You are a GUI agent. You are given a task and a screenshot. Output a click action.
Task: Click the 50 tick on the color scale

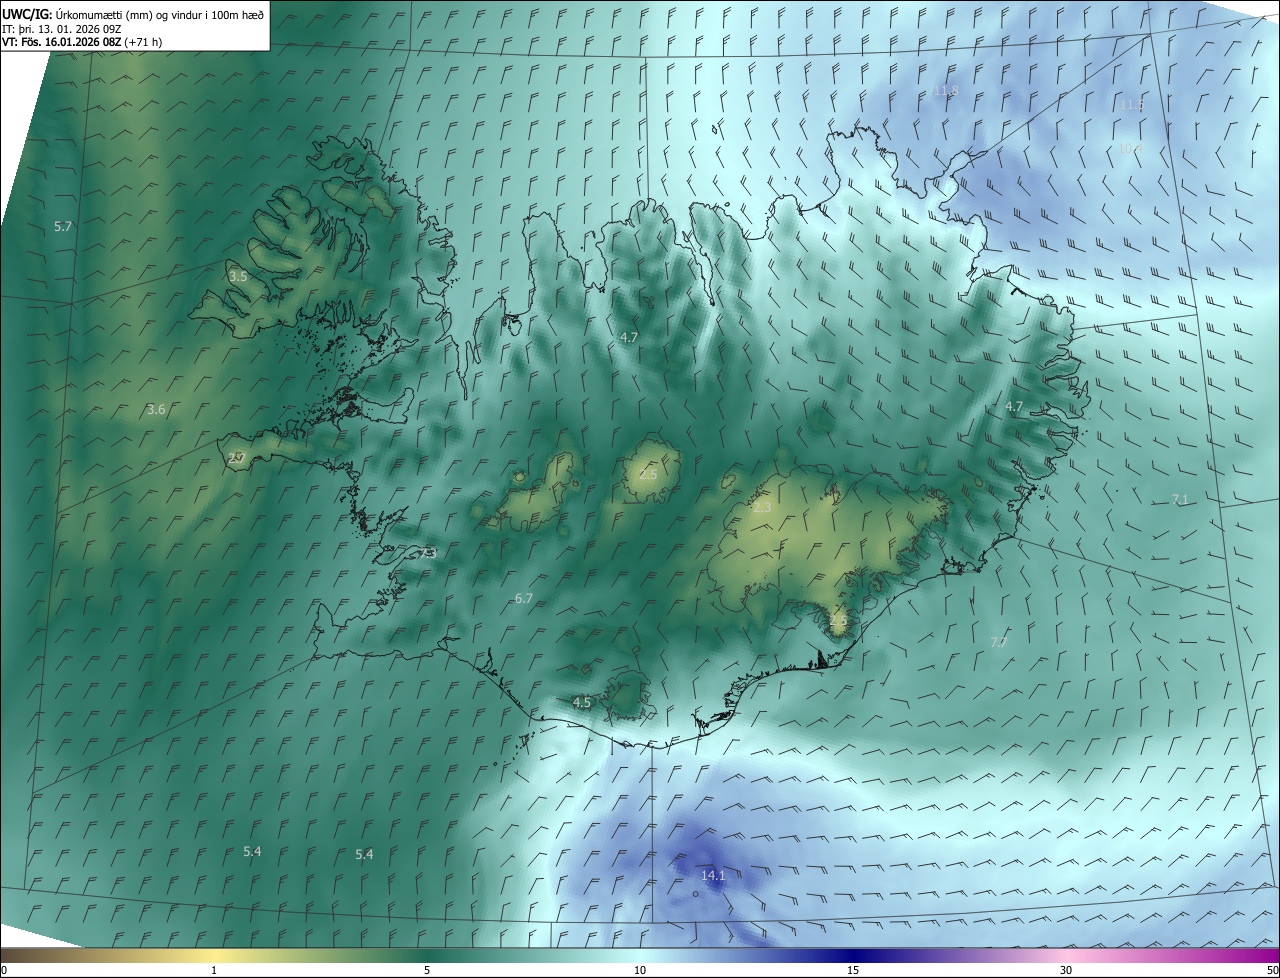click(1272, 971)
